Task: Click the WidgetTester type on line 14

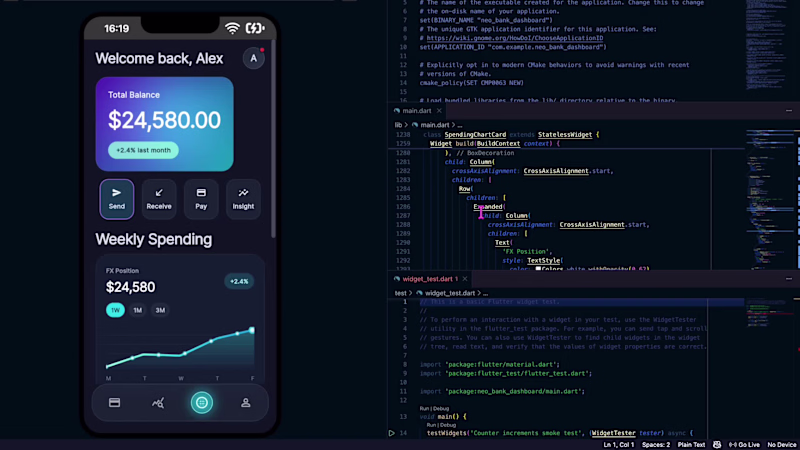Action: tap(613, 433)
